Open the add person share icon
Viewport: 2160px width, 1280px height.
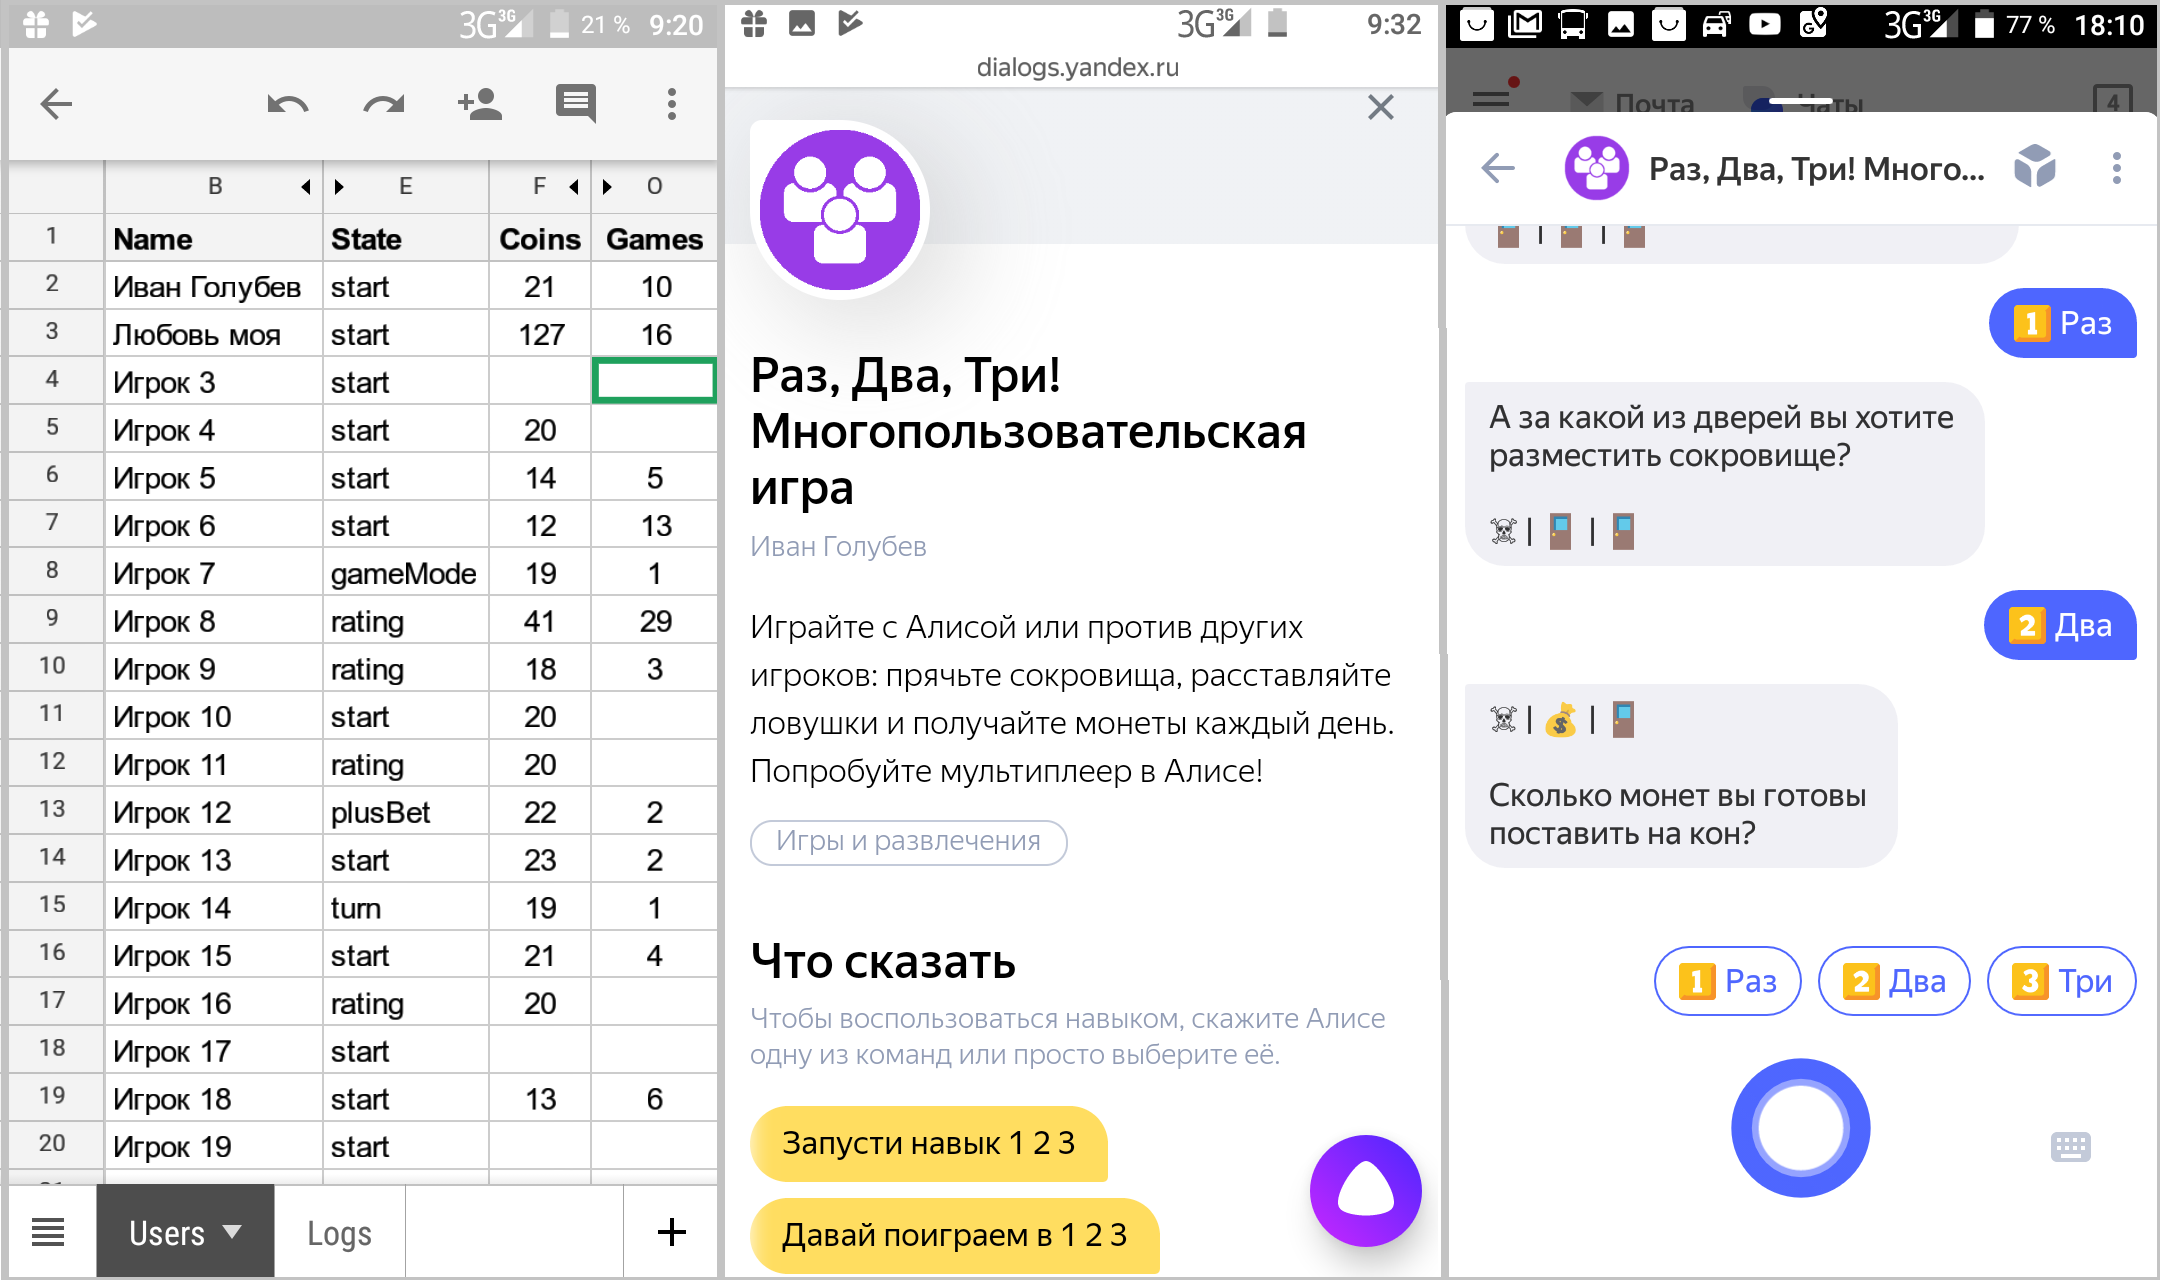[x=479, y=104]
